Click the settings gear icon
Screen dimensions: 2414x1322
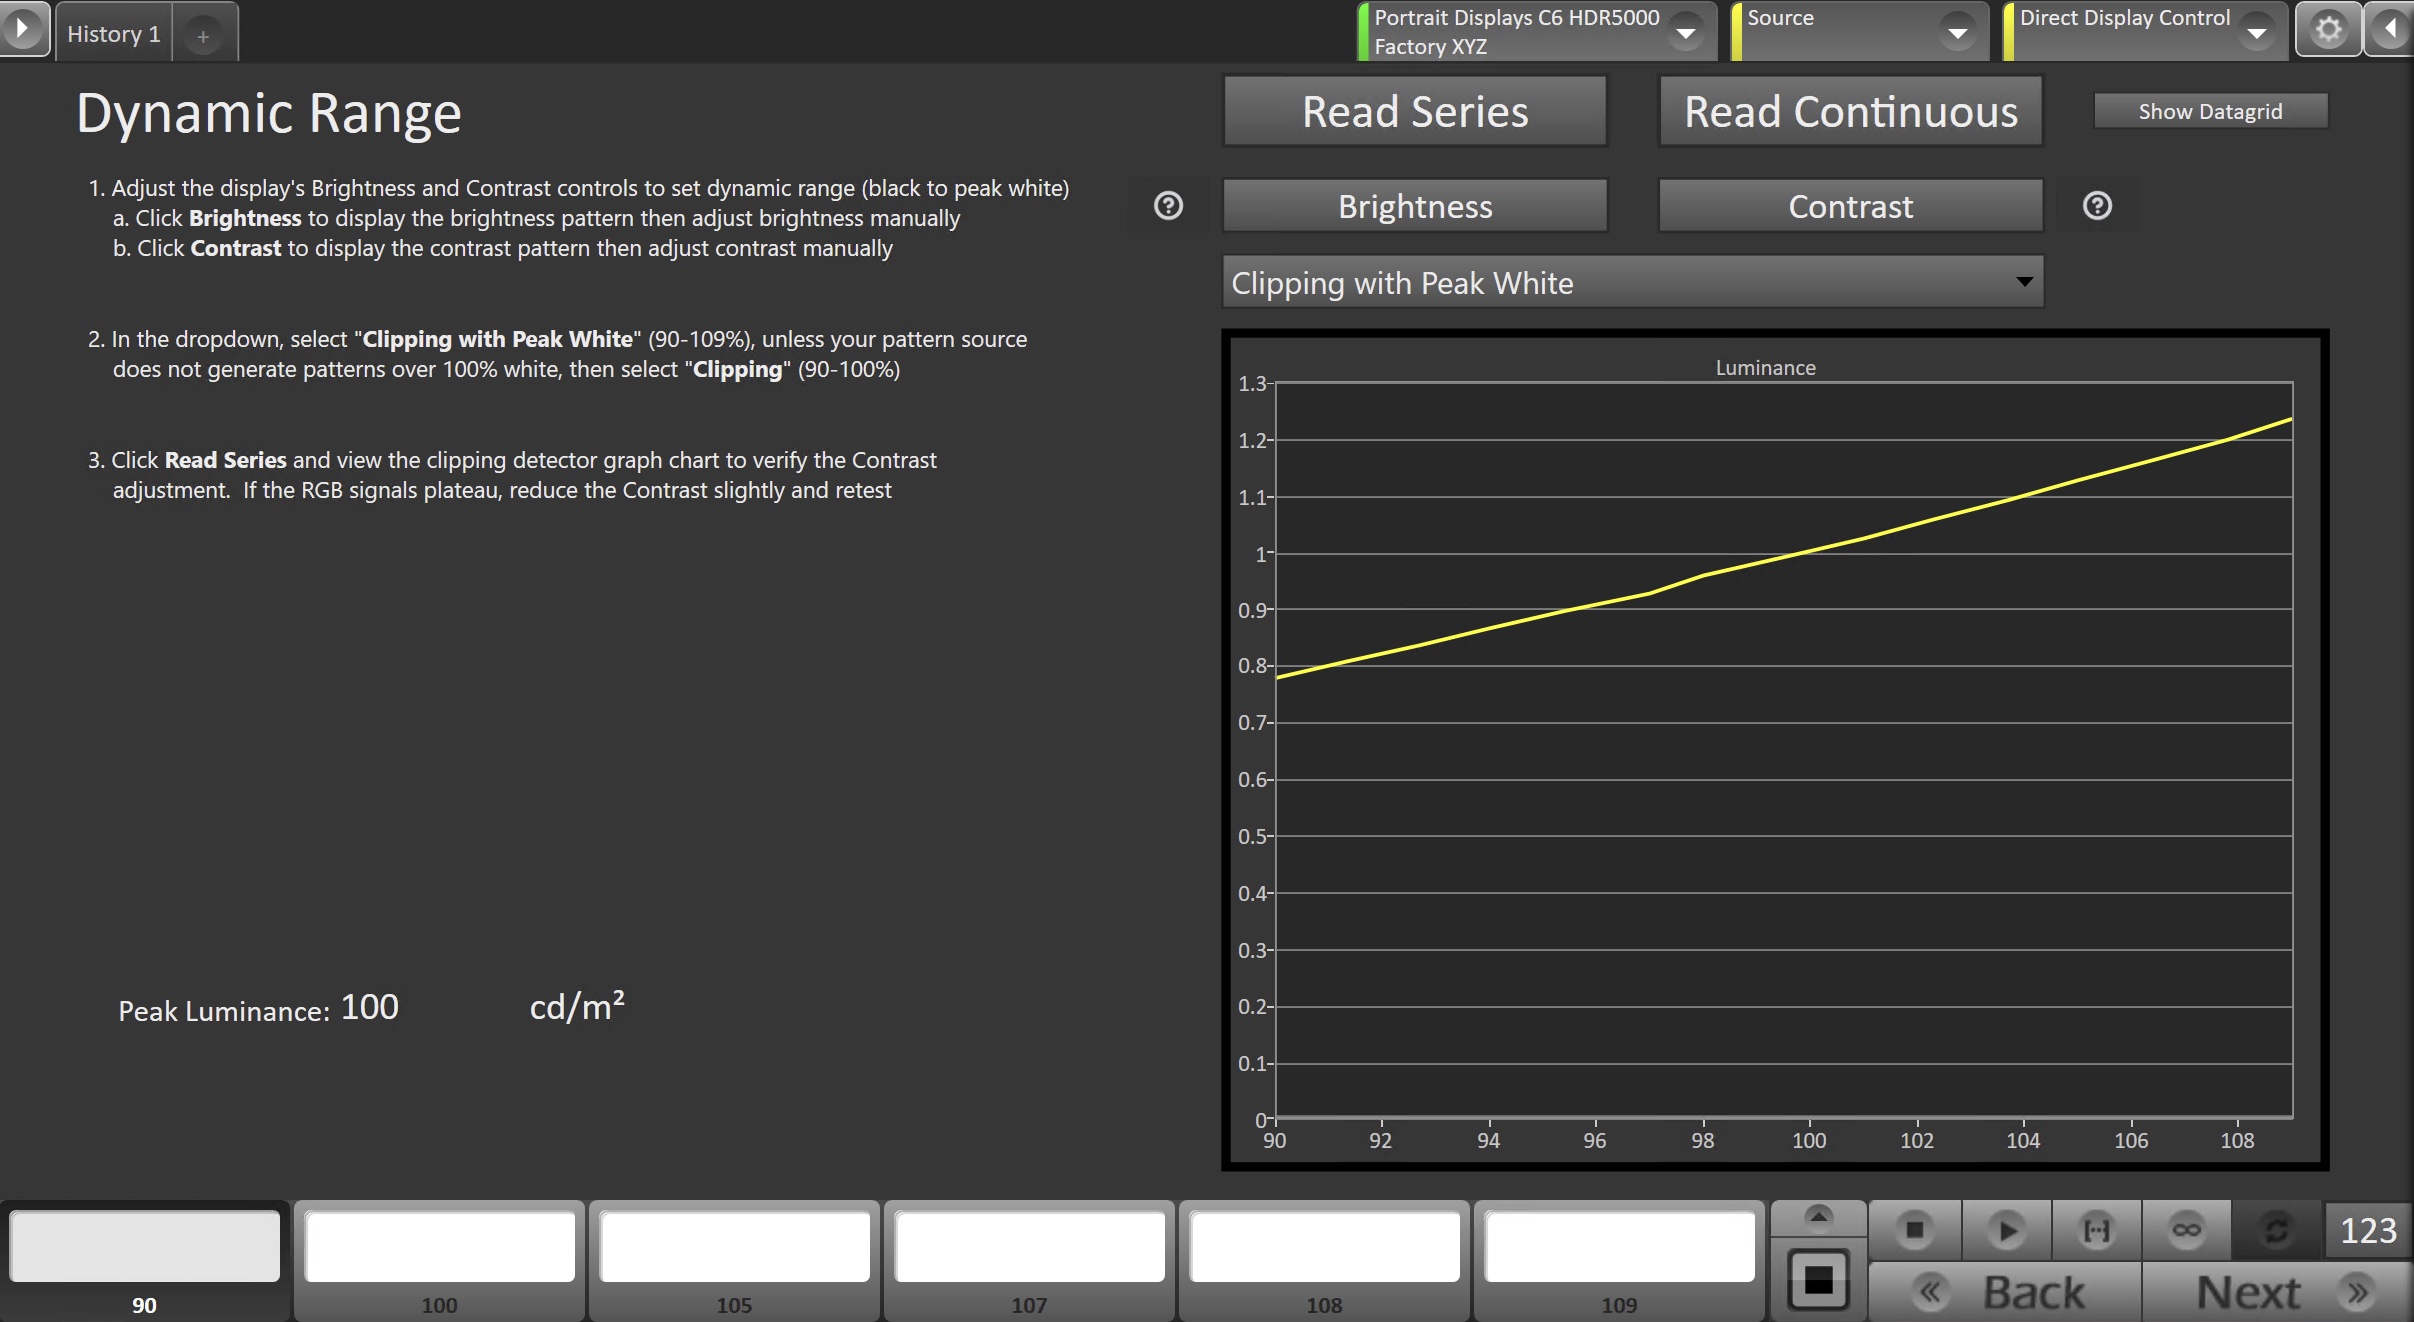click(x=2328, y=30)
